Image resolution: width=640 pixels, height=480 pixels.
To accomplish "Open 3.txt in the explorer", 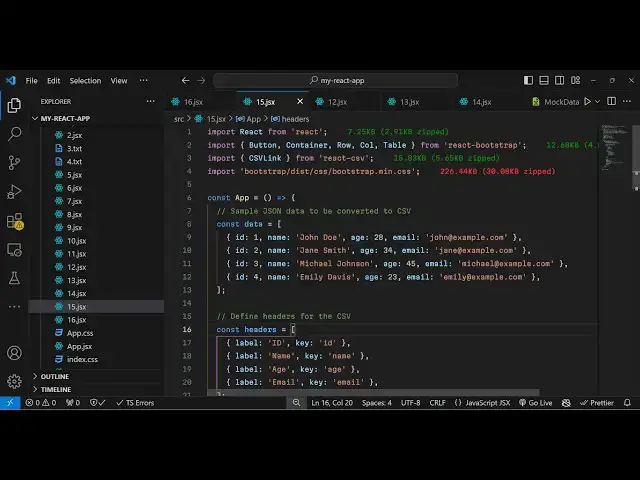I will [x=74, y=148].
